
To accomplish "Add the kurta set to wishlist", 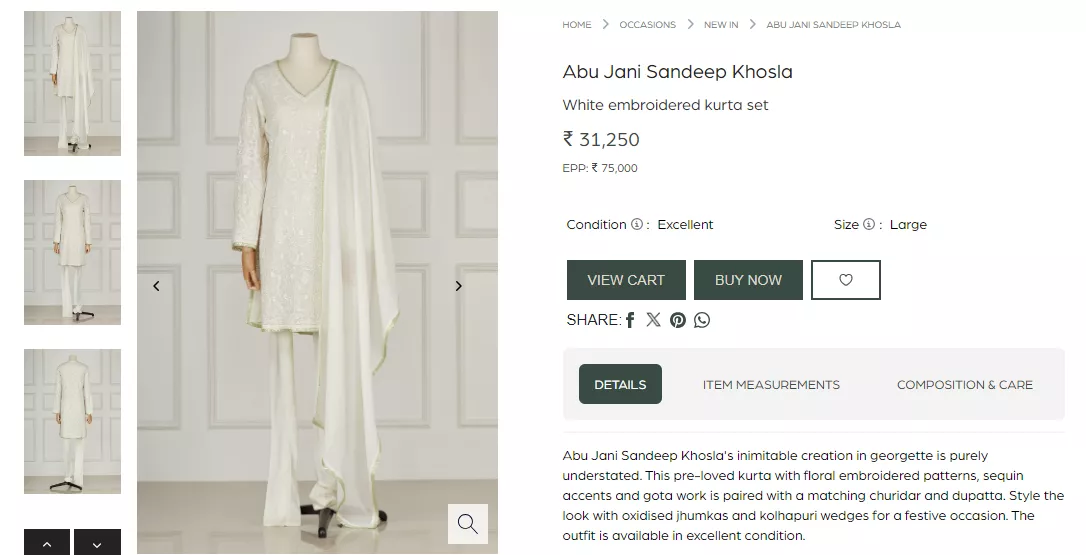I will click(845, 280).
